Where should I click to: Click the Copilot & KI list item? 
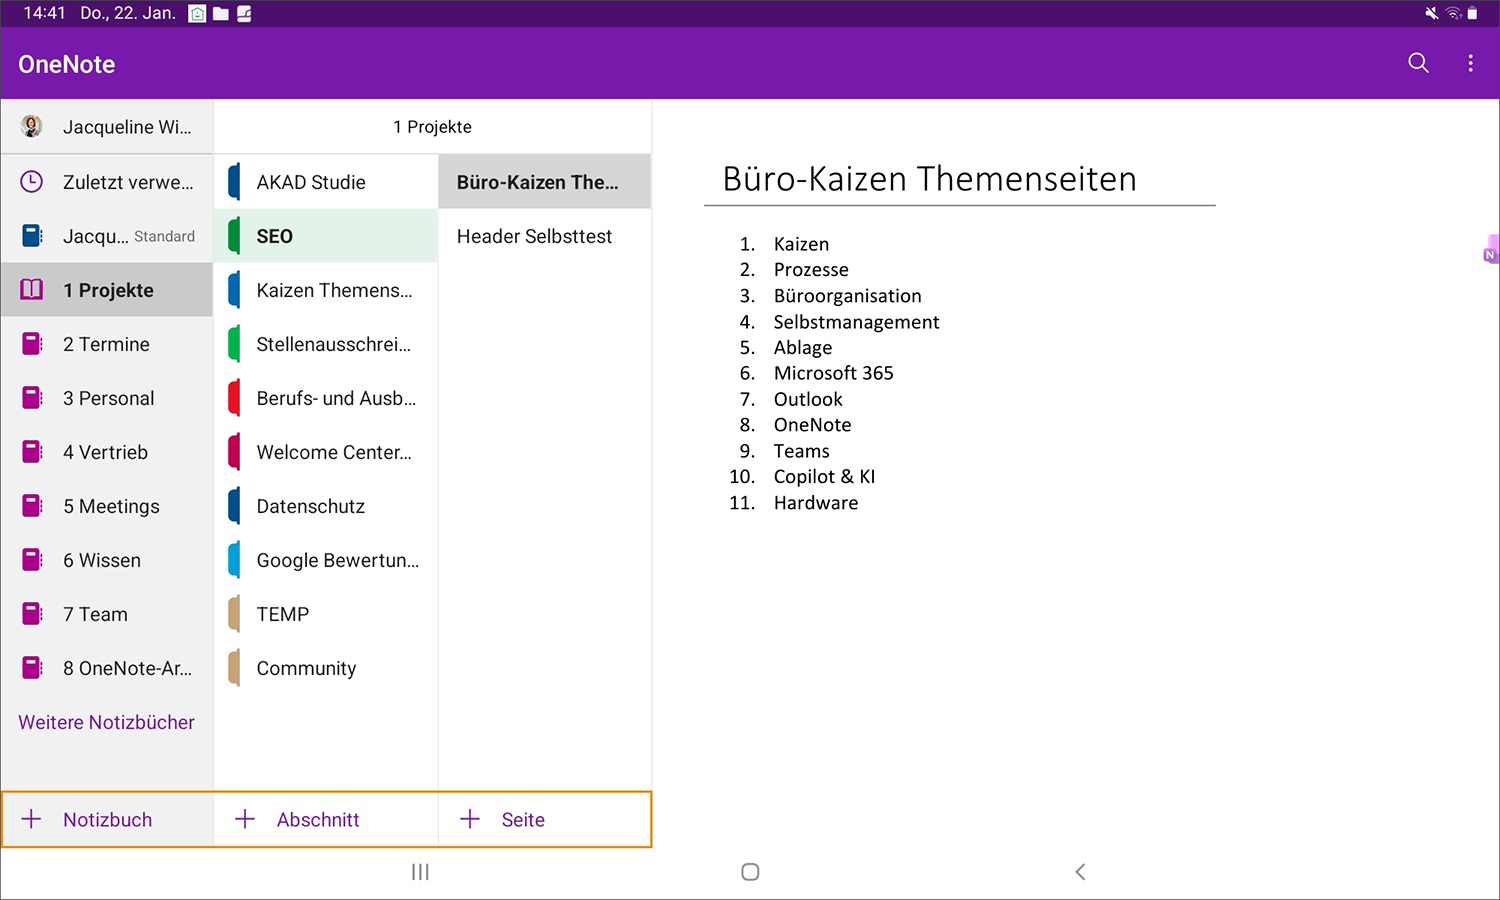tap(824, 477)
